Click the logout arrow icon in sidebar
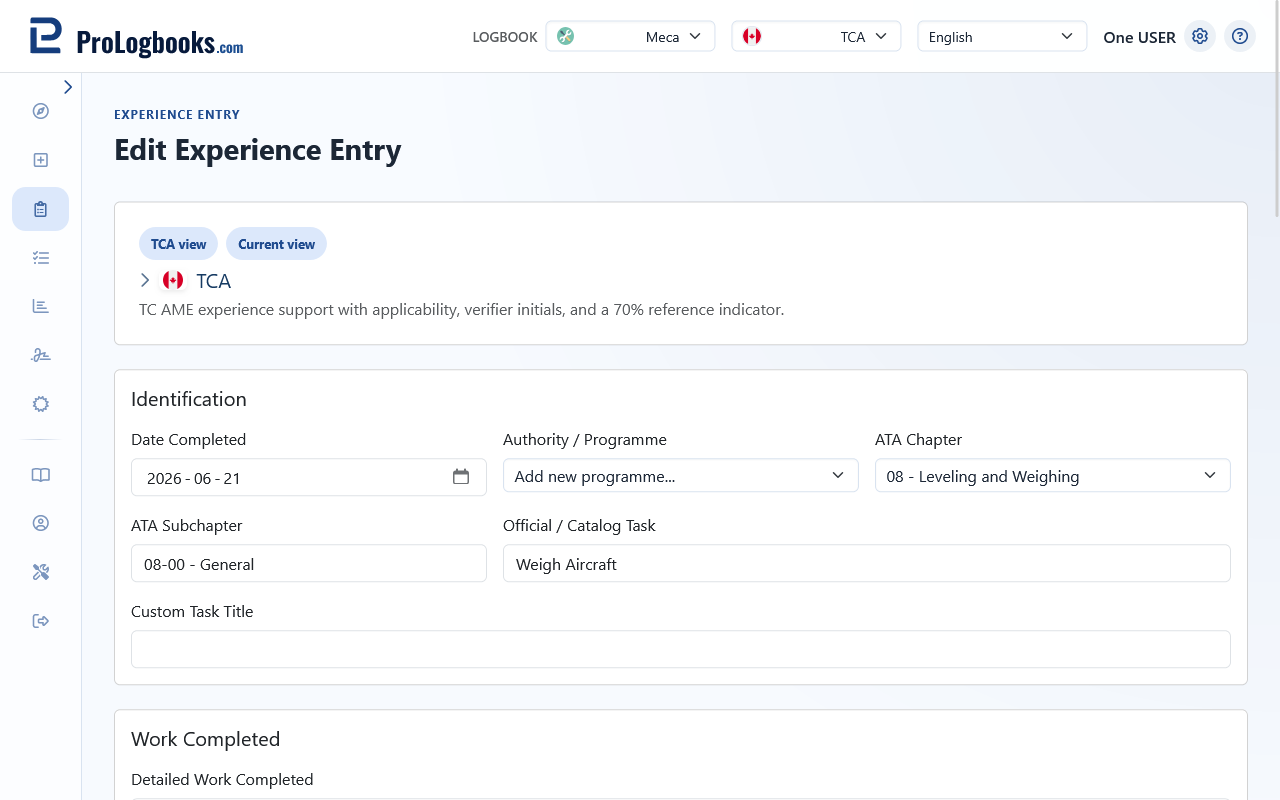This screenshot has height=800, width=1280. coord(41,621)
